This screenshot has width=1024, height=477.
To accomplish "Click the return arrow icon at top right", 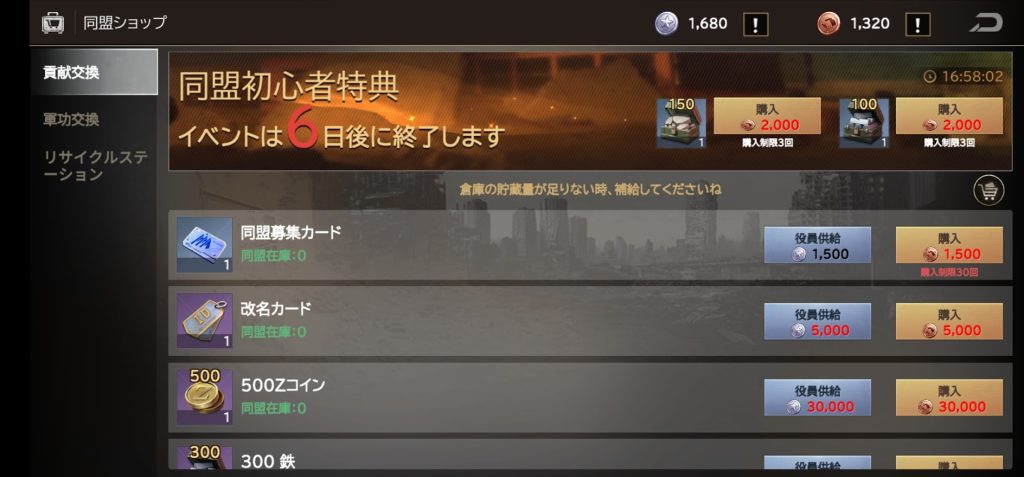I will coord(985,24).
